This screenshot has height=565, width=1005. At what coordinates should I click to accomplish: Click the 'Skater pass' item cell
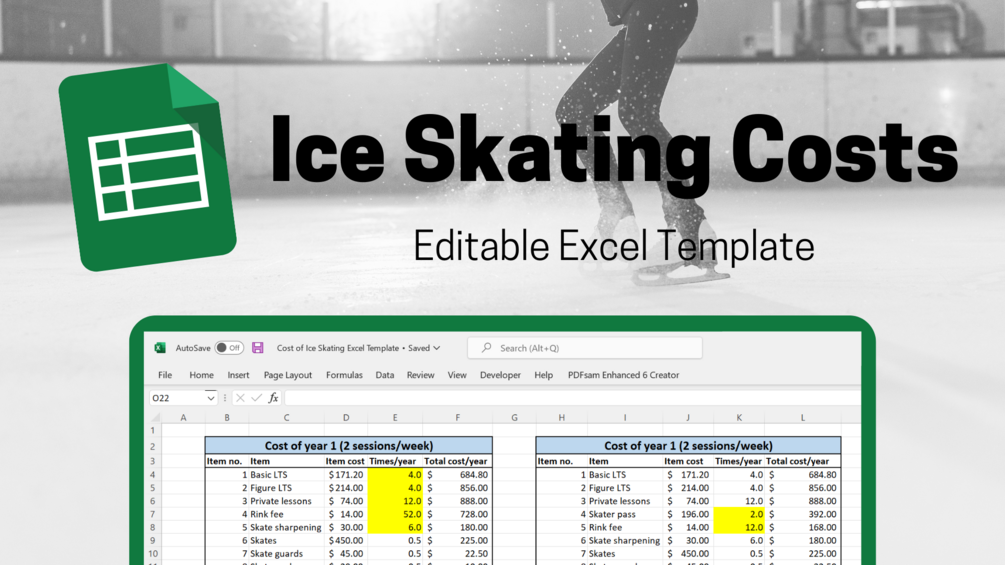tap(612, 514)
